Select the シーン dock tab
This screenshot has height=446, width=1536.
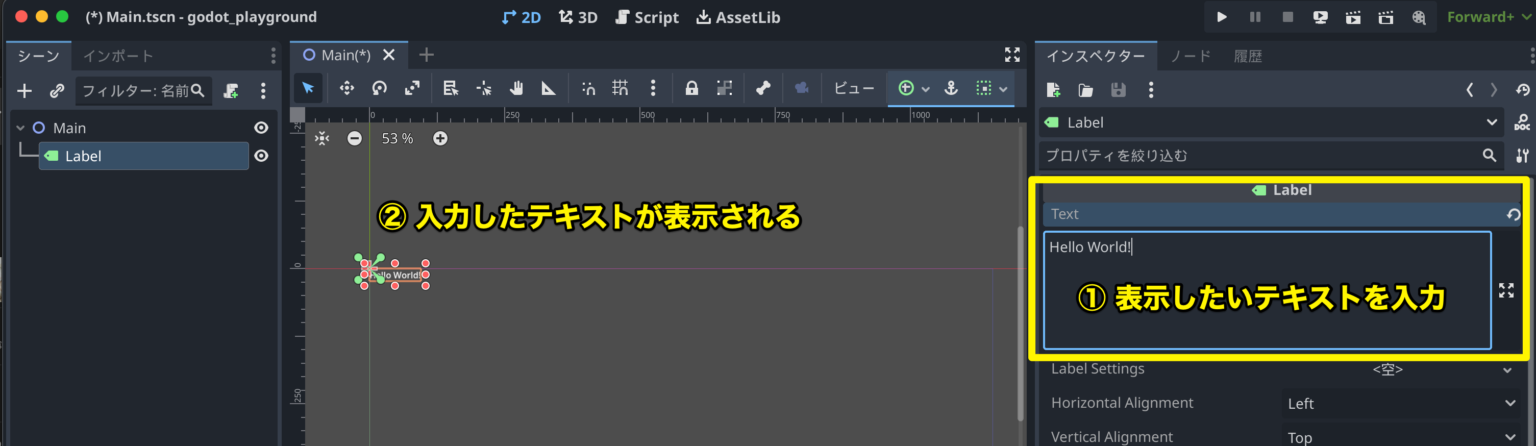(38, 56)
